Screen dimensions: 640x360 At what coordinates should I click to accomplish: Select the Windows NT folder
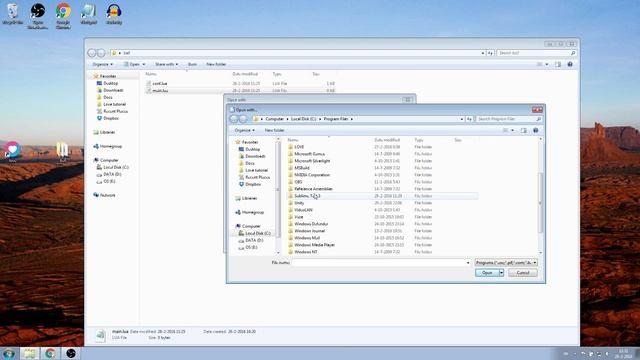point(306,252)
